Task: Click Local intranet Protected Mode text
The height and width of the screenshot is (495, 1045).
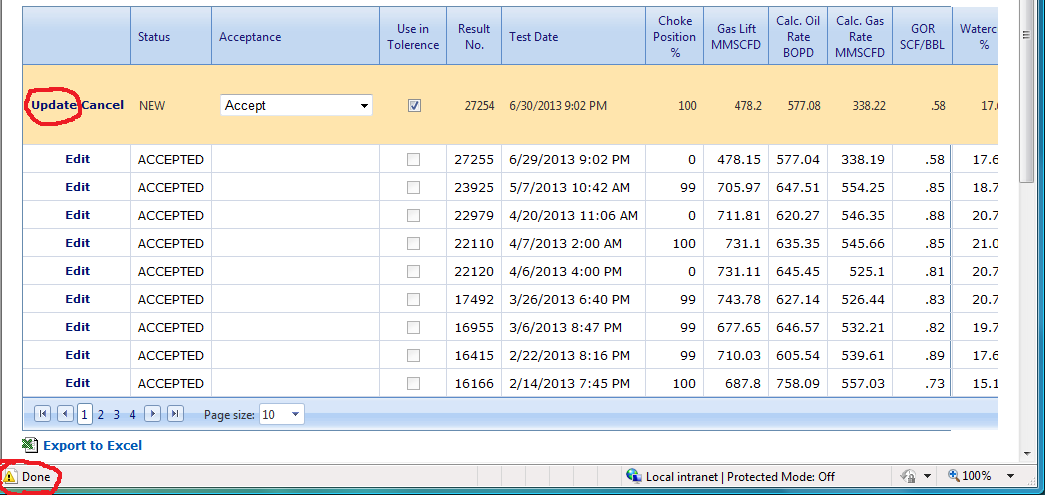Action: pyautogui.click(x=740, y=477)
